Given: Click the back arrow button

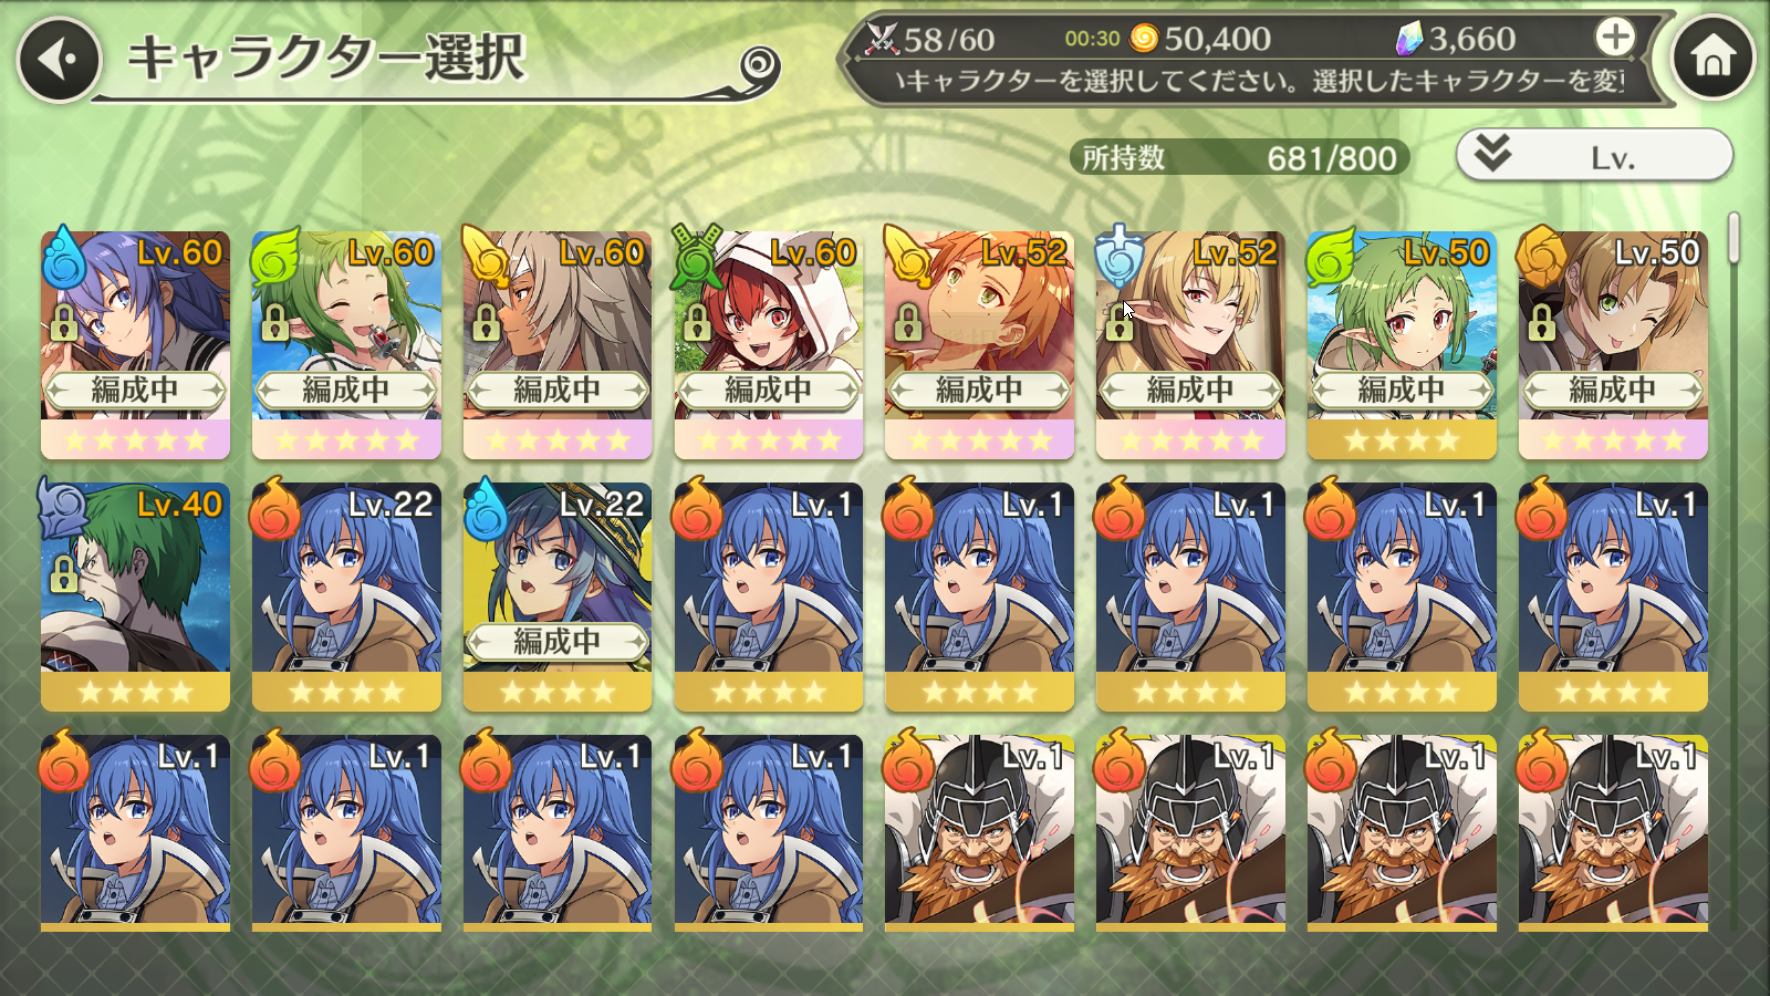Looking at the screenshot, I should tap(59, 60).
